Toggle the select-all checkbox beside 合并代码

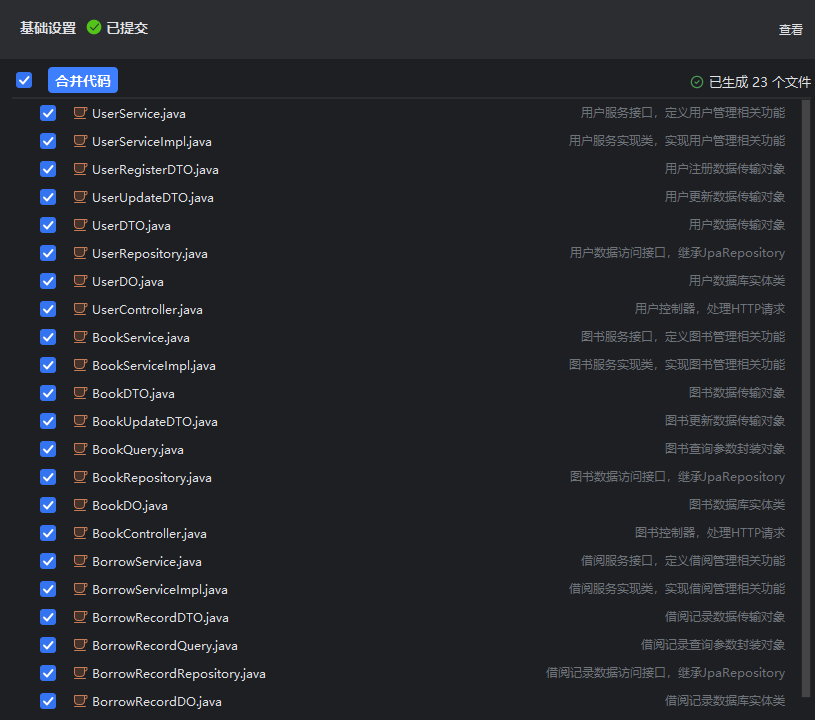coord(24,80)
